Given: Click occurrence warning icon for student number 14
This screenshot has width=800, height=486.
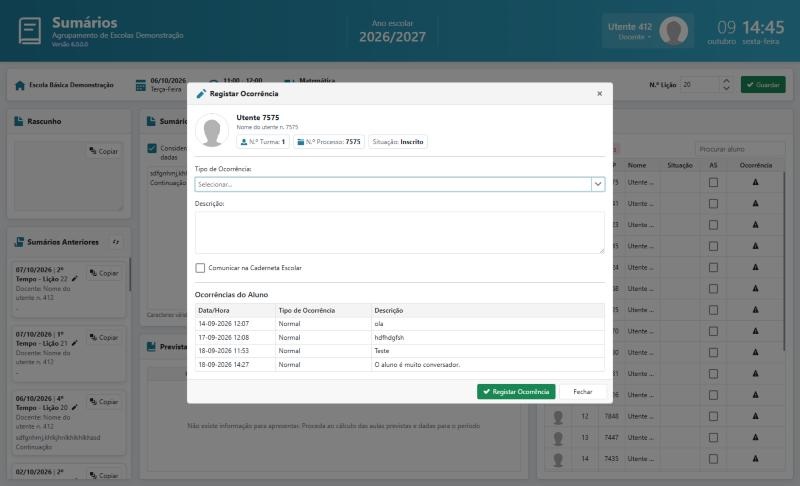Looking at the screenshot, I should pos(756,459).
